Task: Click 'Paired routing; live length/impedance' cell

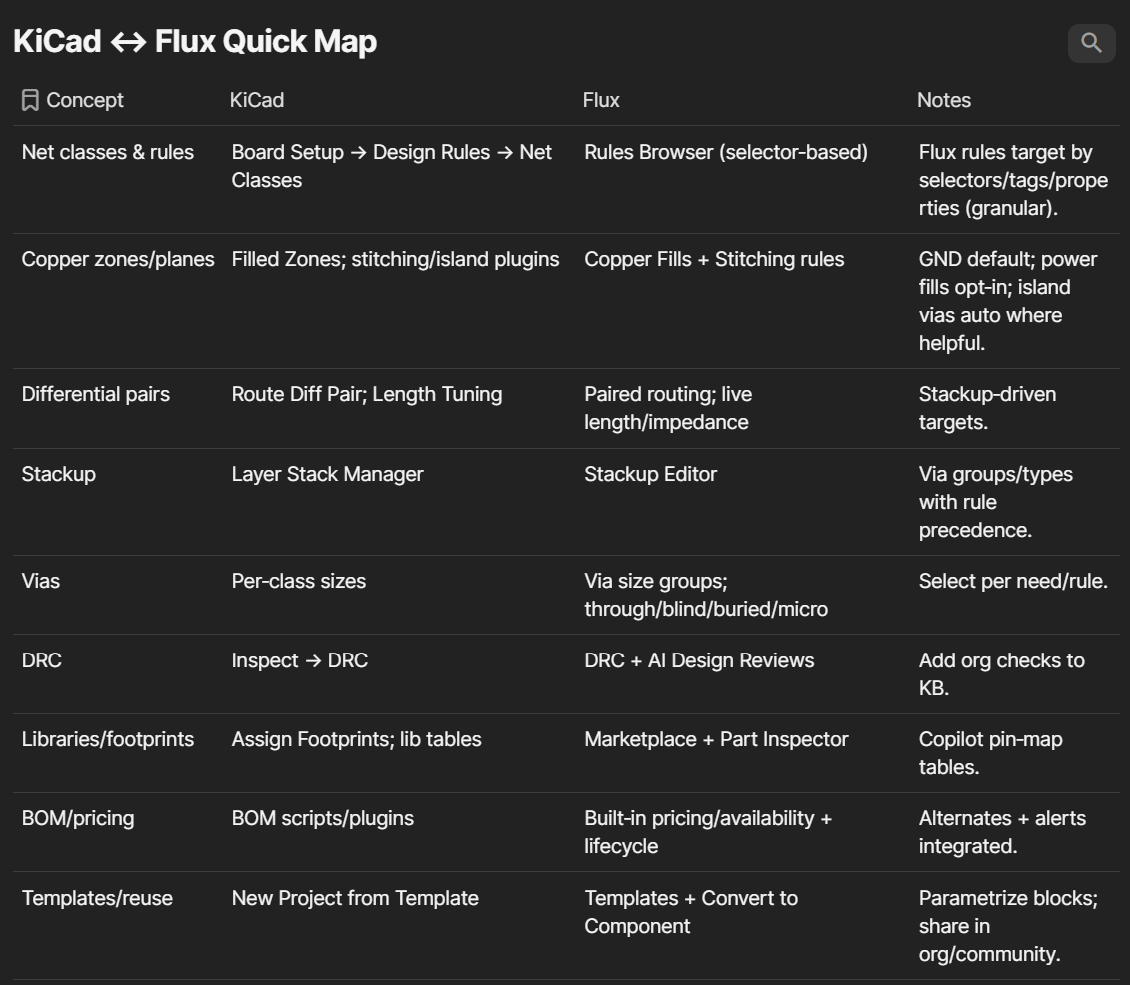Action: point(667,408)
